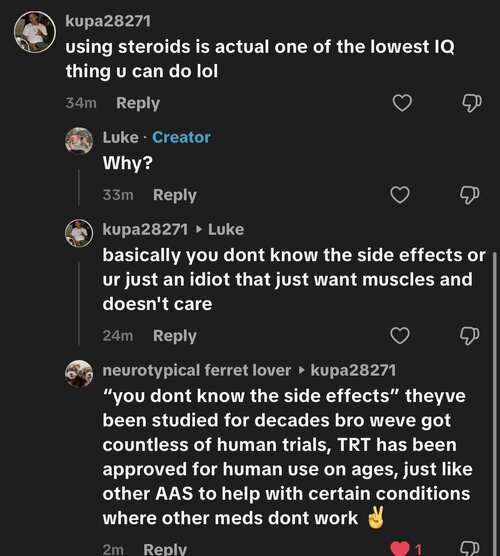This screenshot has width=500, height=556.
Task: Reply to neurotypical ferret lover's comment
Action: click(x=165, y=549)
